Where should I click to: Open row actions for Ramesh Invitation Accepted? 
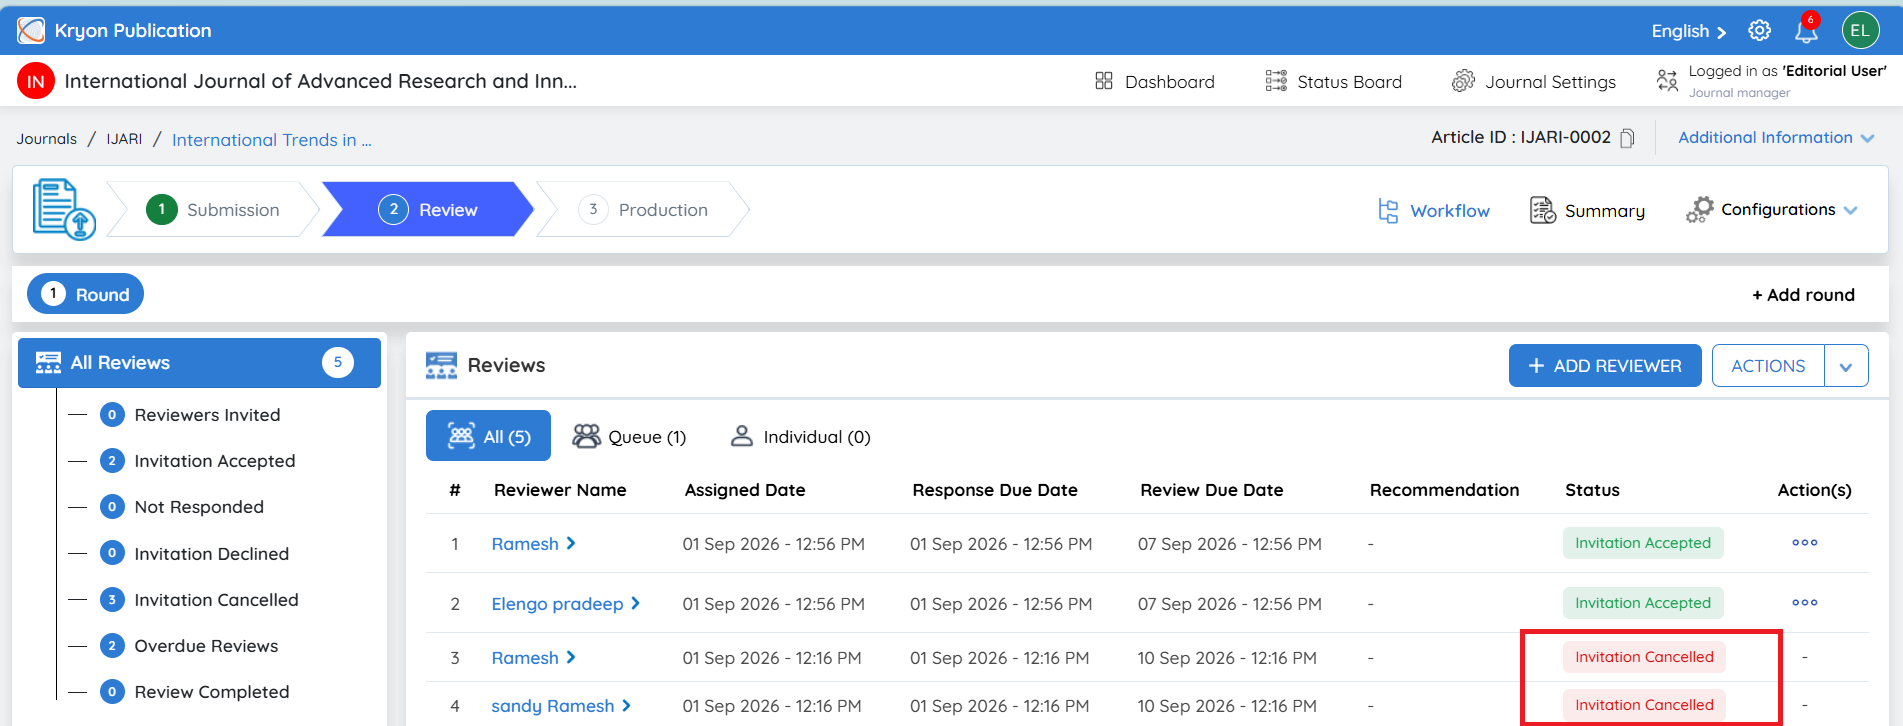click(1804, 543)
